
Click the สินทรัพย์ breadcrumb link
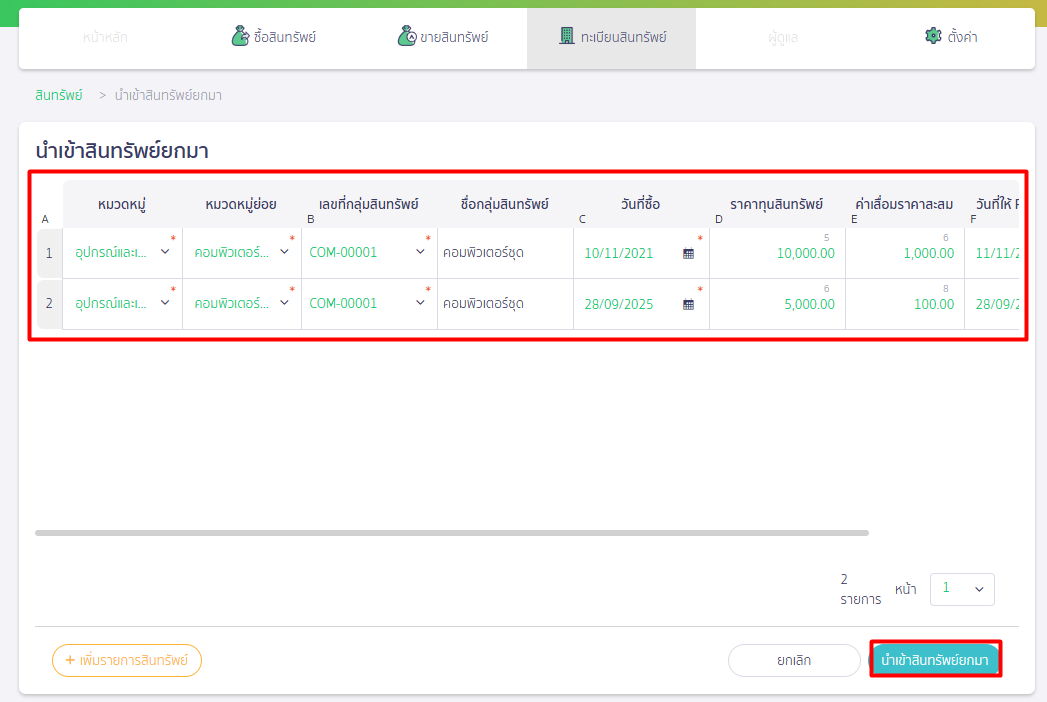pyautogui.click(x=58, y=95)
